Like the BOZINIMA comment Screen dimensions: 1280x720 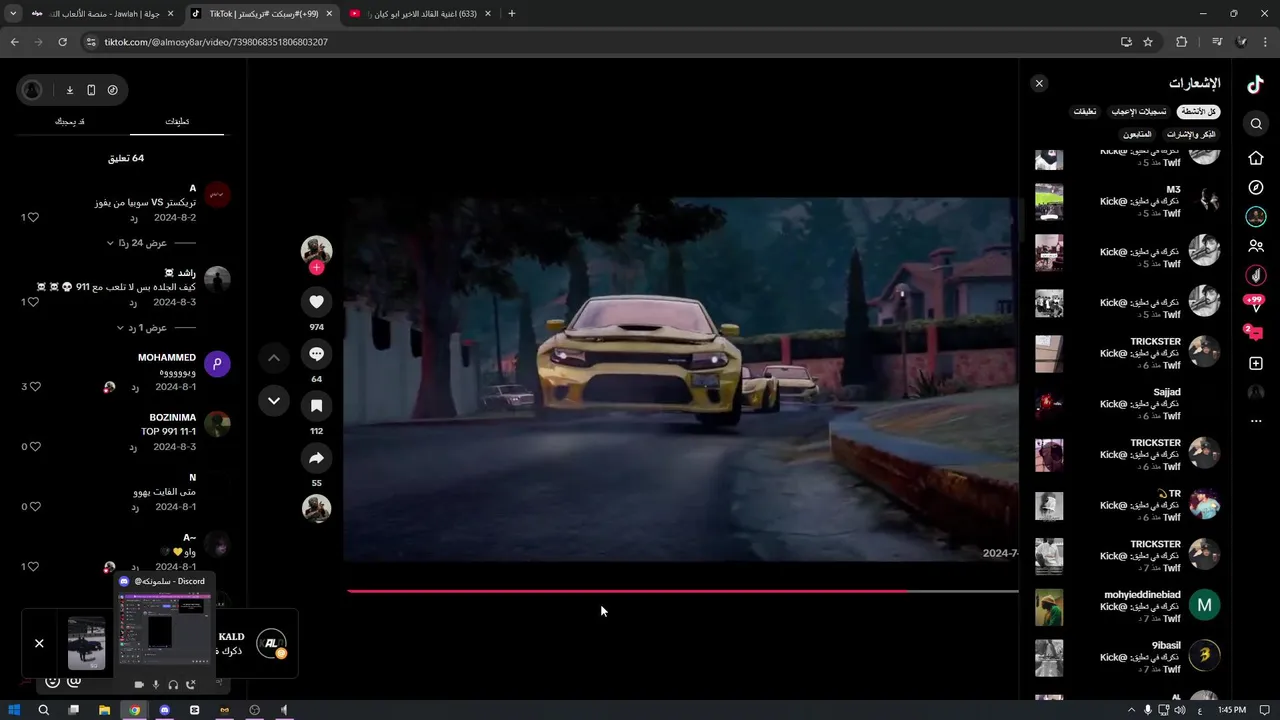[x=33, y=446]
